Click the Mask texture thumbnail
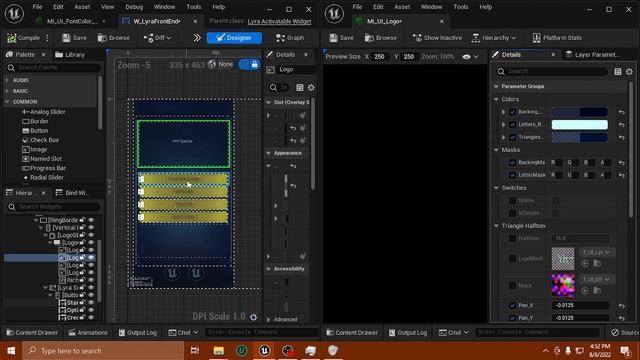Screen dimensions: 640x360 pos(563,285)
